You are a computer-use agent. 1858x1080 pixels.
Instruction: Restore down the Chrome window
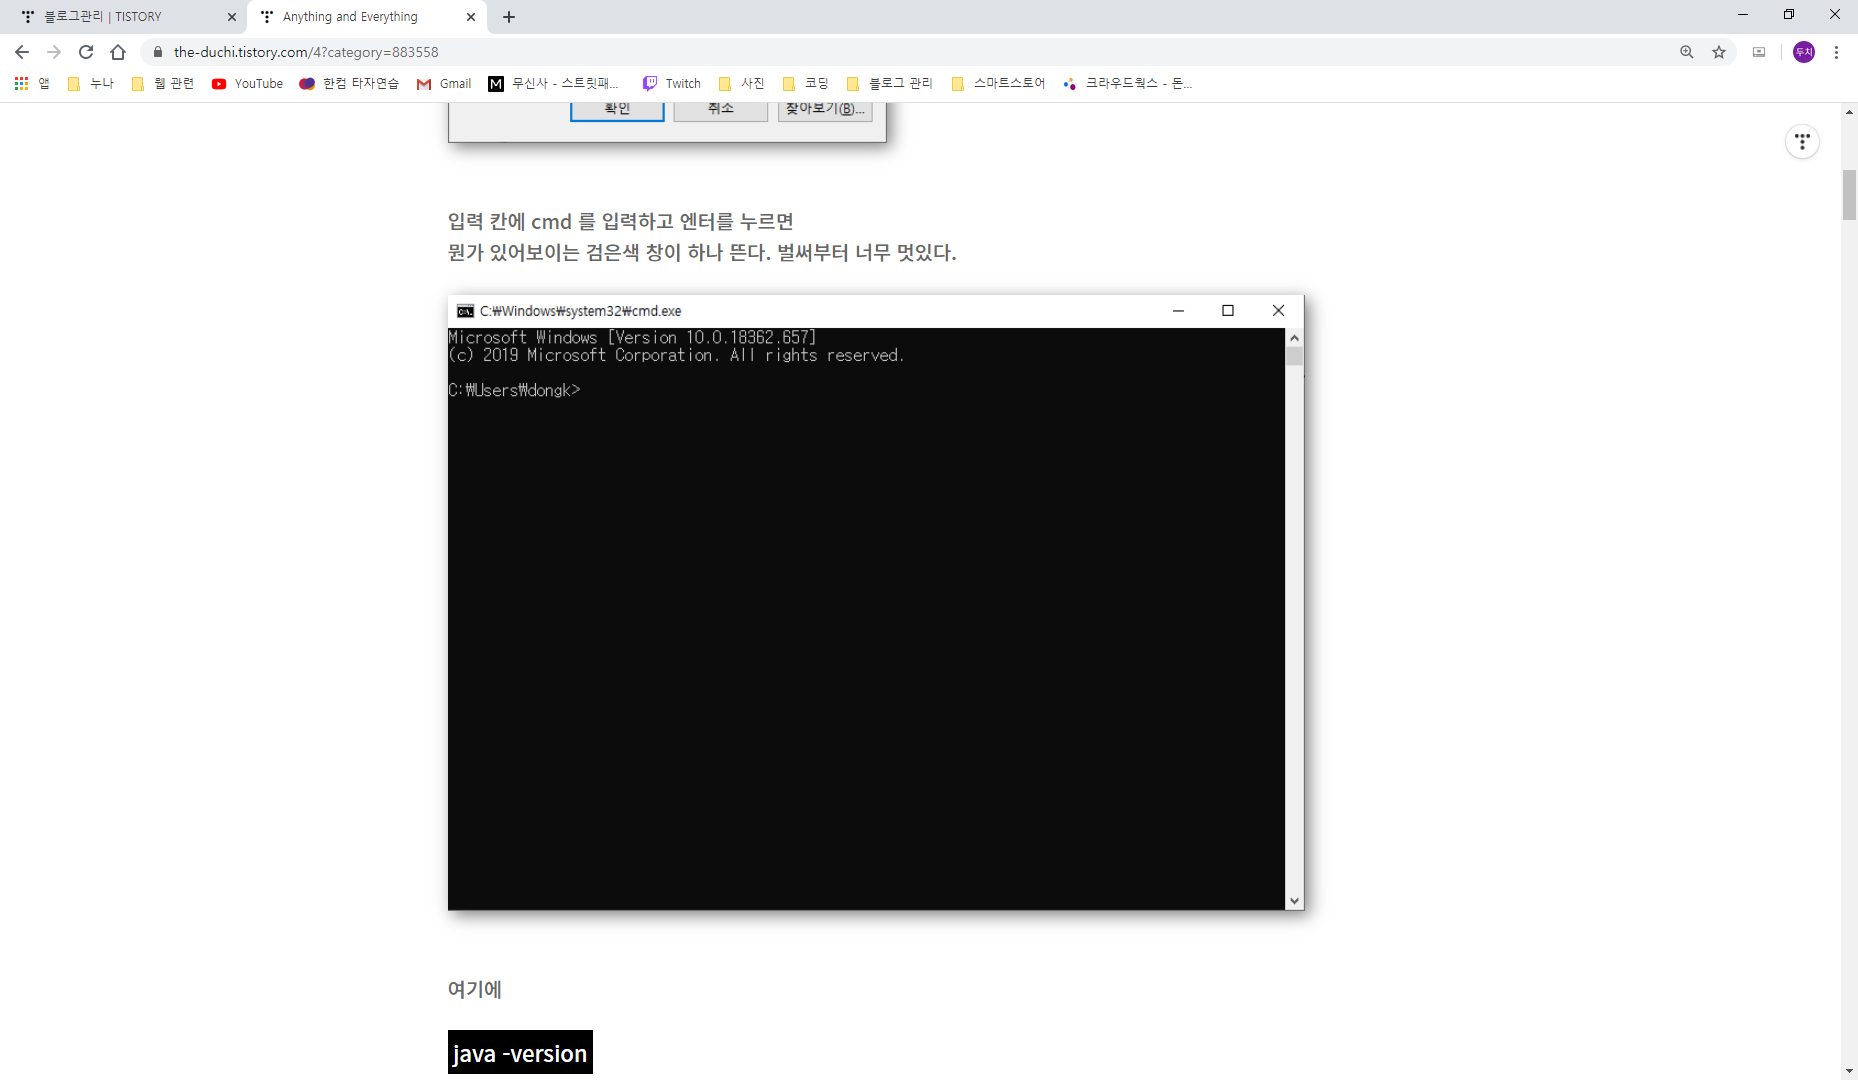point(1789,15)
